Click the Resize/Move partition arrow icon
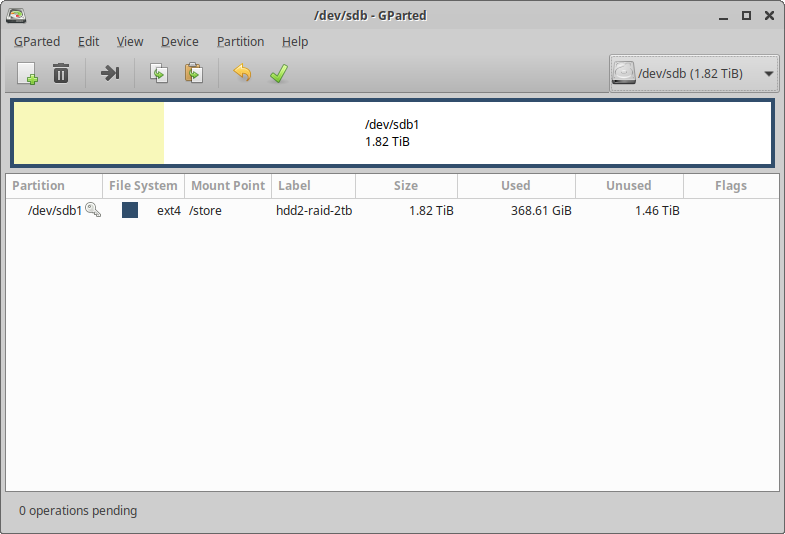This screenshot has width=785, height=534. [110, 74]
